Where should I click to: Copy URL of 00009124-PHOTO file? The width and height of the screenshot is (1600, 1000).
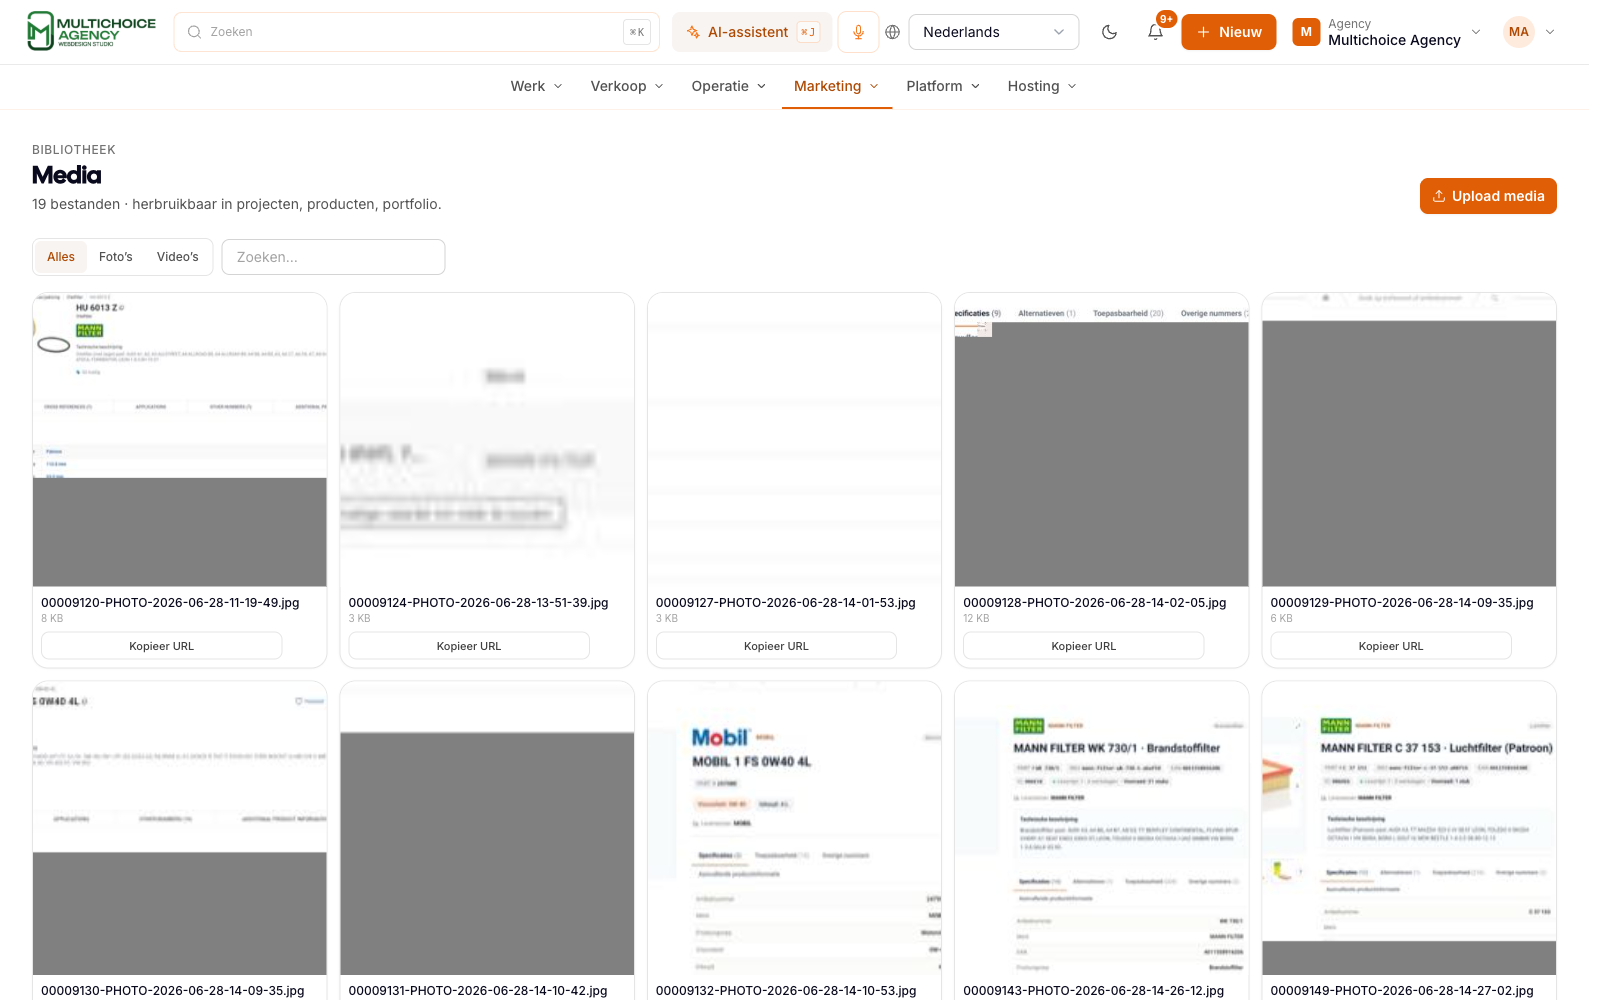click(469, 646)
